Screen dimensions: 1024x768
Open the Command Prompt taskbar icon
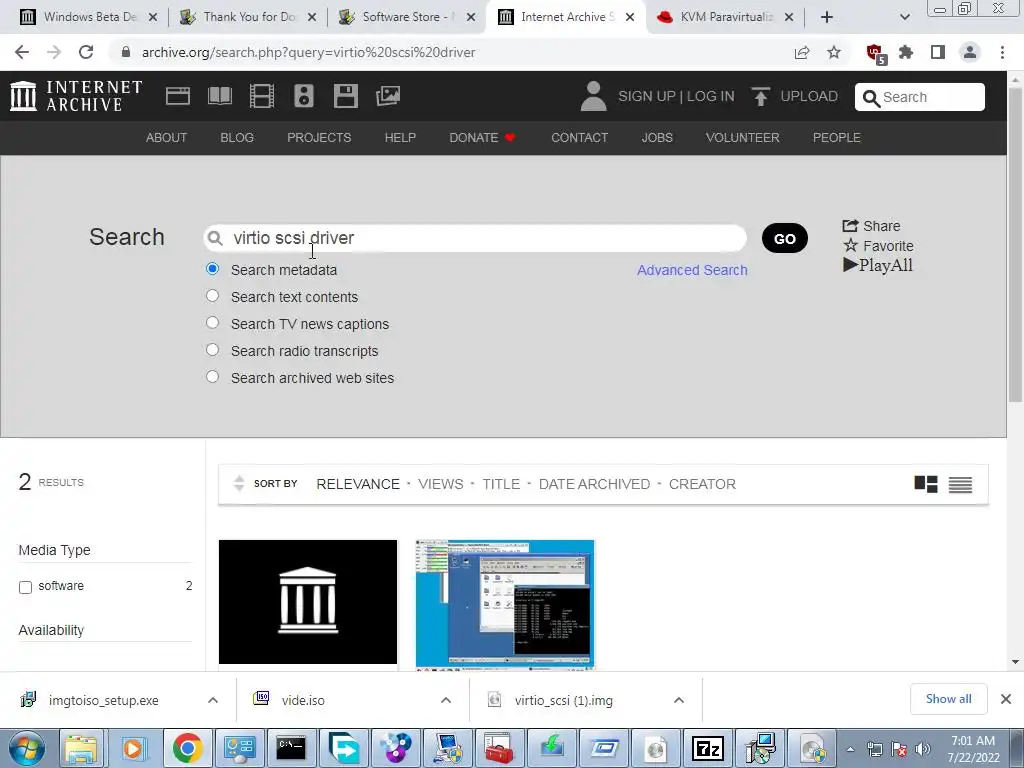tap(291, 748)
